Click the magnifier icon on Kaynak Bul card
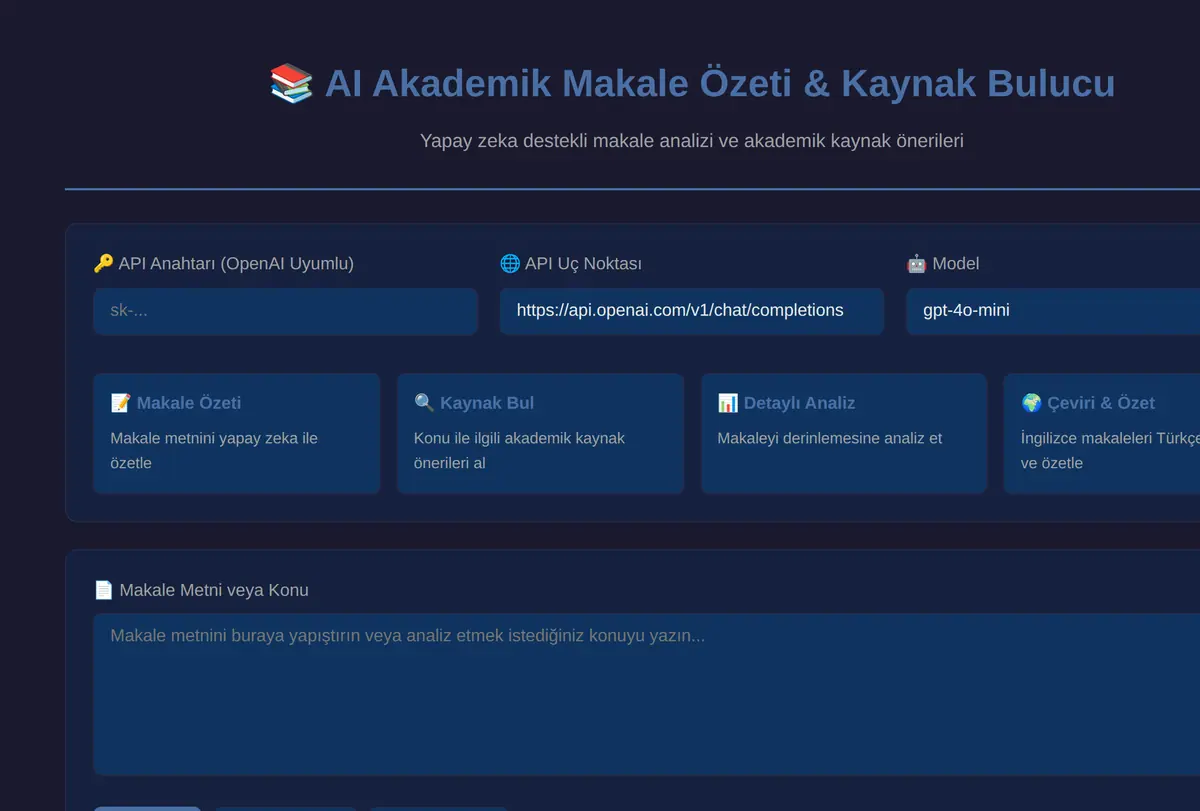1200x811 pixels. (424, 403)
